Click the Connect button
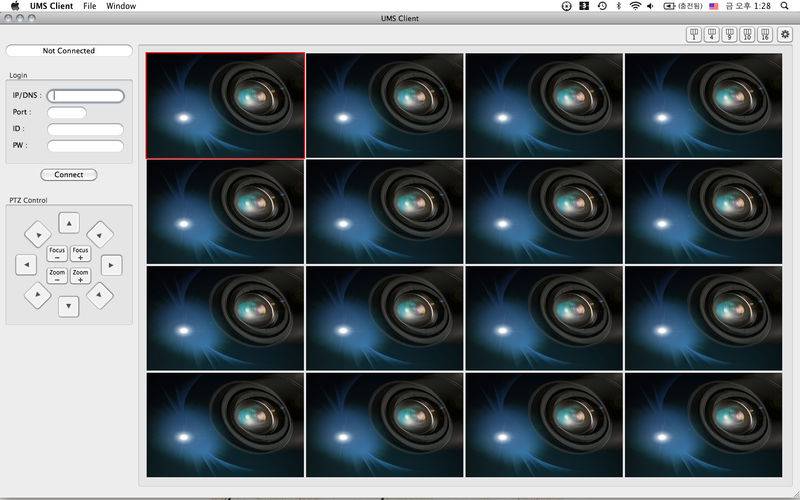The height and width of the screenshot is (500, 800). coord(69,174)
